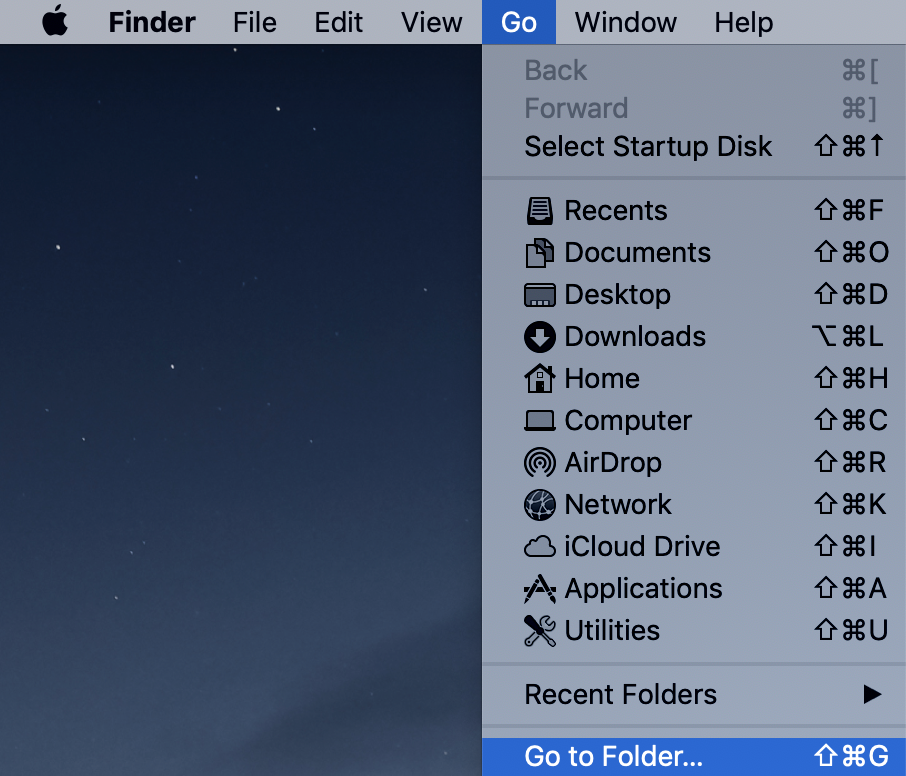Click the Computer laptop icon

[540, 421]
